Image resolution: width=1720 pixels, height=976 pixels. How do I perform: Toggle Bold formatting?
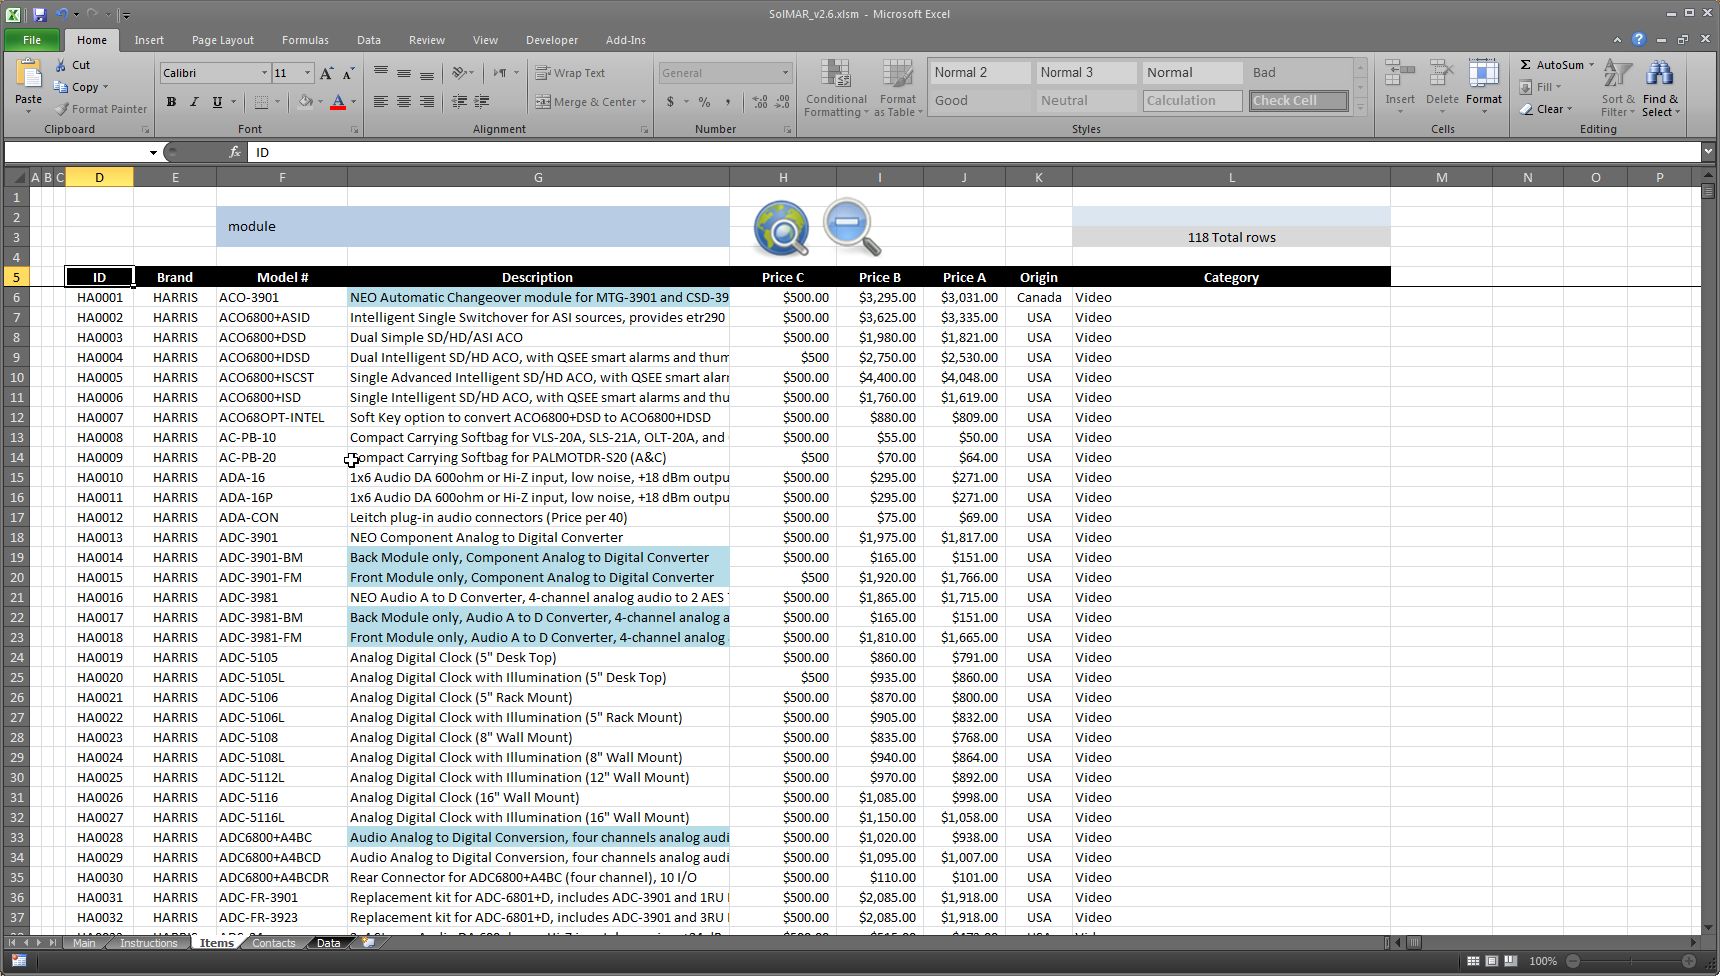pos(171,101)
